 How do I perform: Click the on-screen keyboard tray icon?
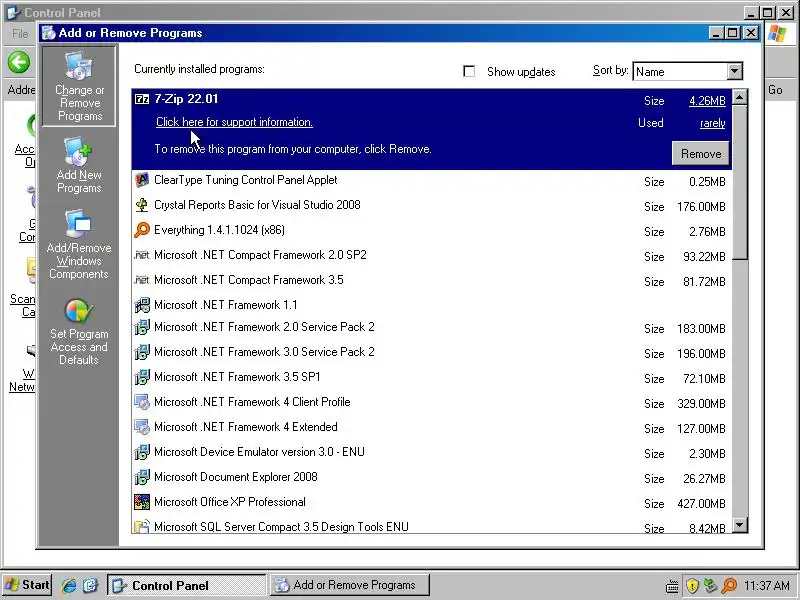(x=672, y=586)
